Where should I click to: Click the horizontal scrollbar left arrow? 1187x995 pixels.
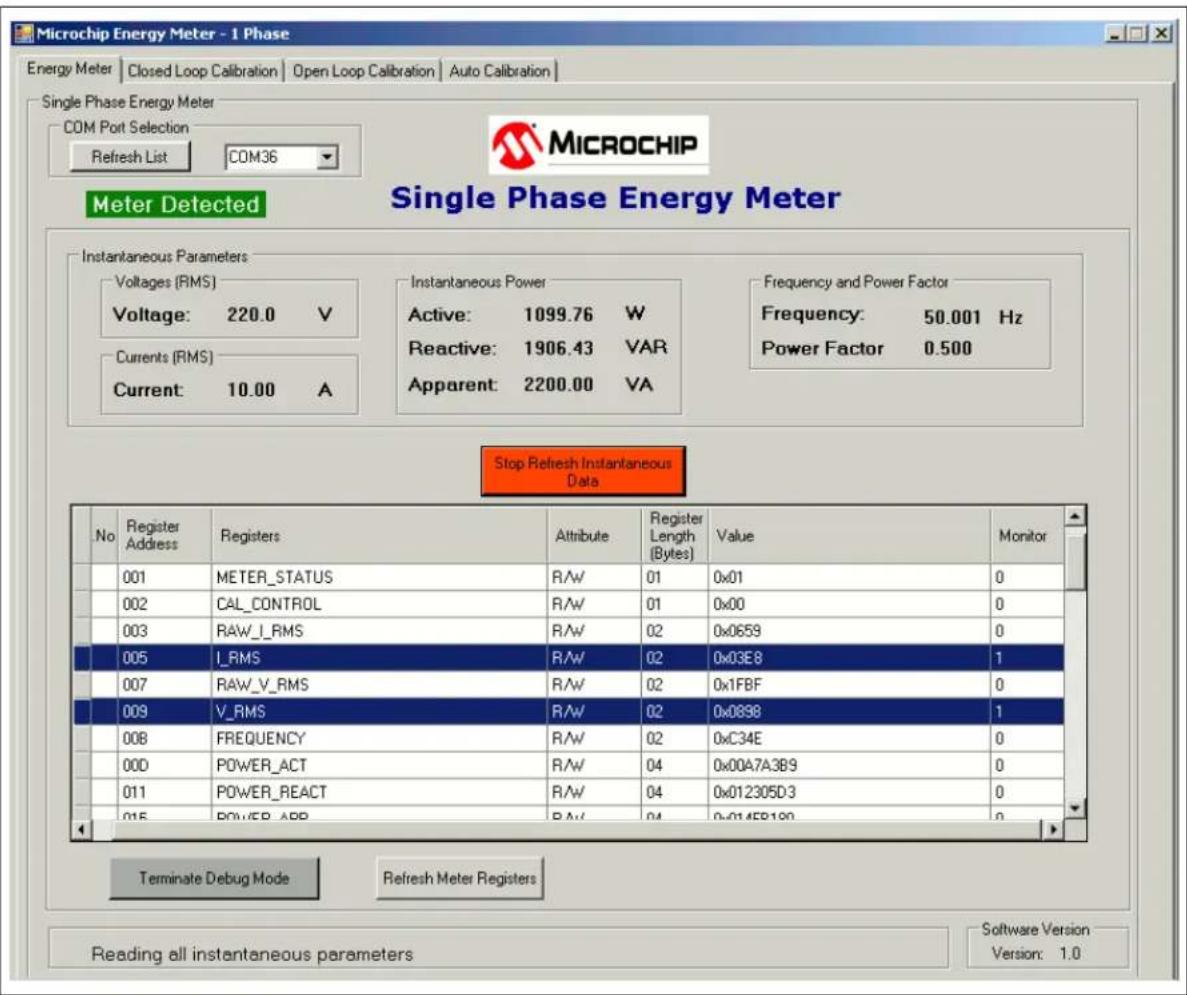80,829
